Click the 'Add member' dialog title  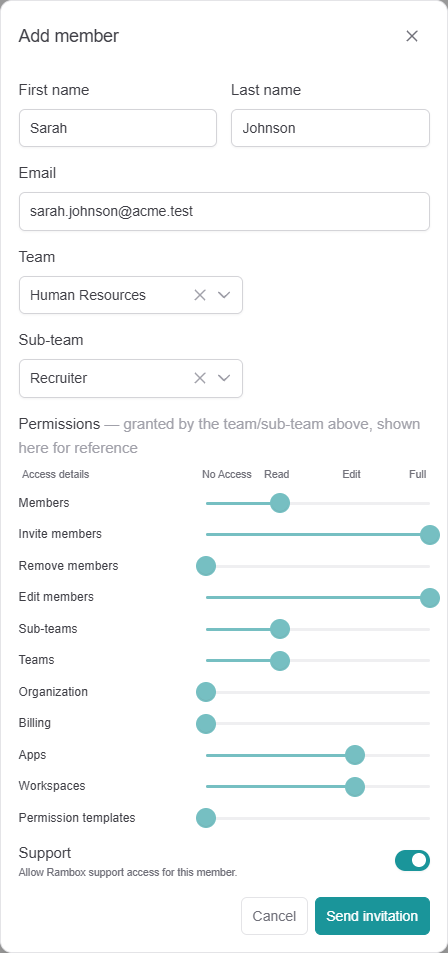(x=69, y=36)
